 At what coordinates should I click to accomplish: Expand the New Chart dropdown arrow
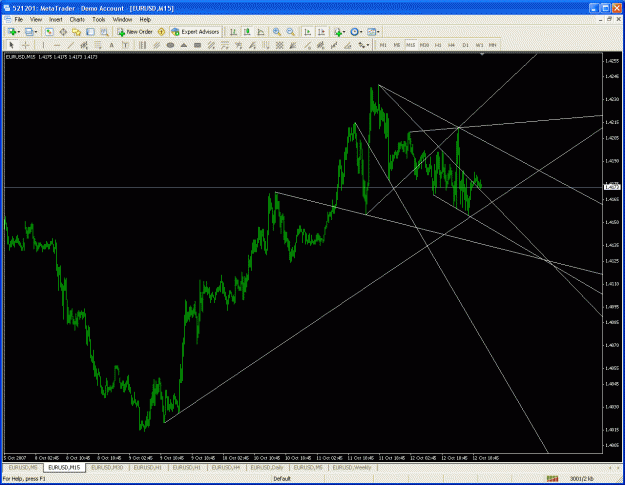click(18, 32)
